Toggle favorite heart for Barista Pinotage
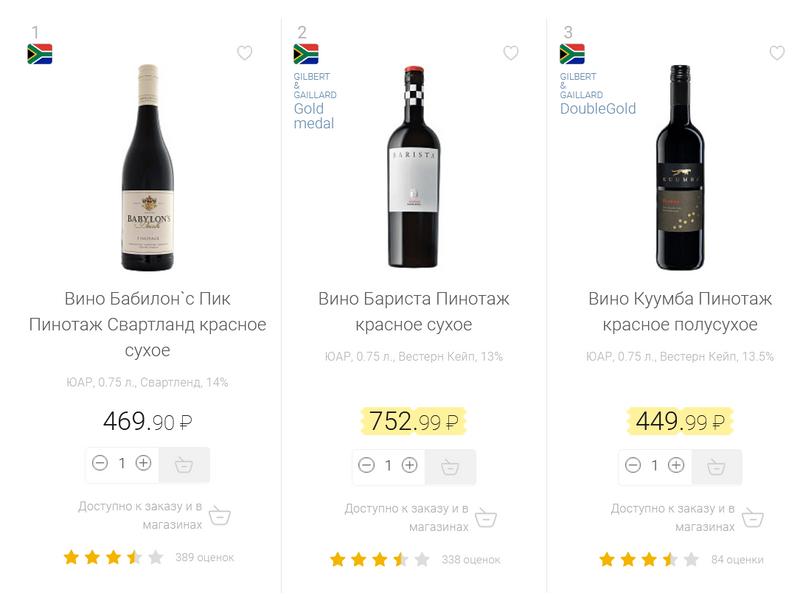 (511, 53)
